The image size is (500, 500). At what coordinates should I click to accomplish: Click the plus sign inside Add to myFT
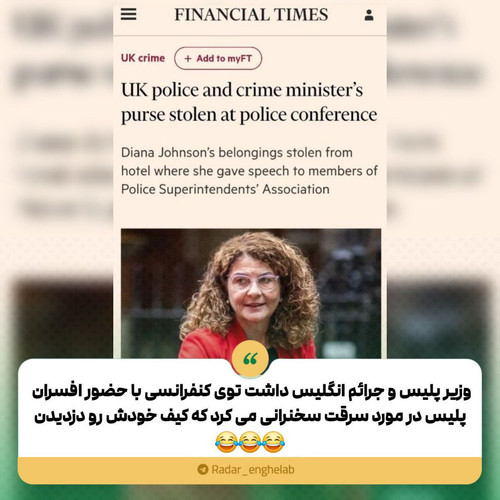coord(188,59)
